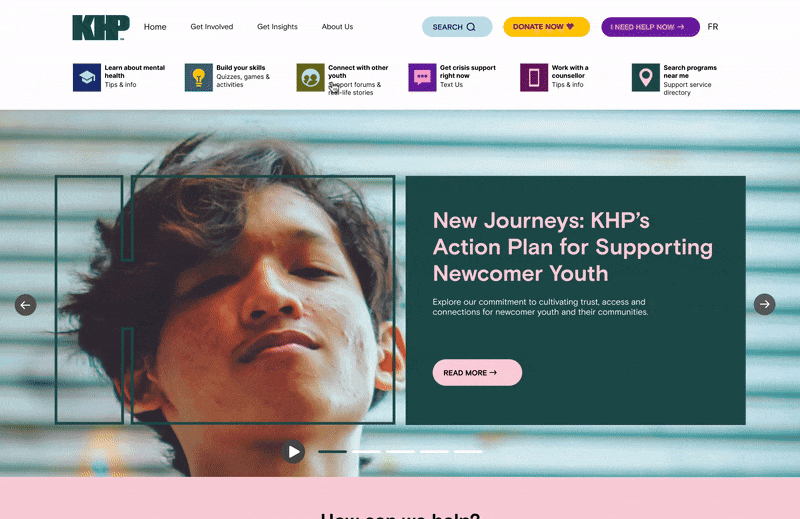Play the carousel slideshow
Viewport: 800px width, 519px height.
pyautogui.click(x=293, y=452)
